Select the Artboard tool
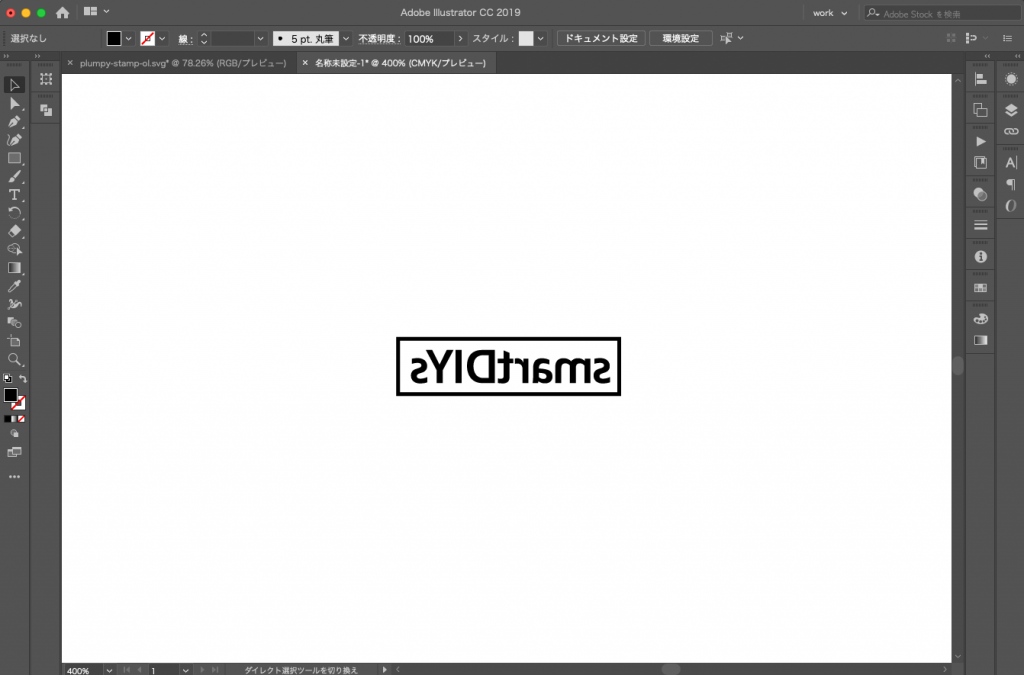 click(x=14, y=341)
